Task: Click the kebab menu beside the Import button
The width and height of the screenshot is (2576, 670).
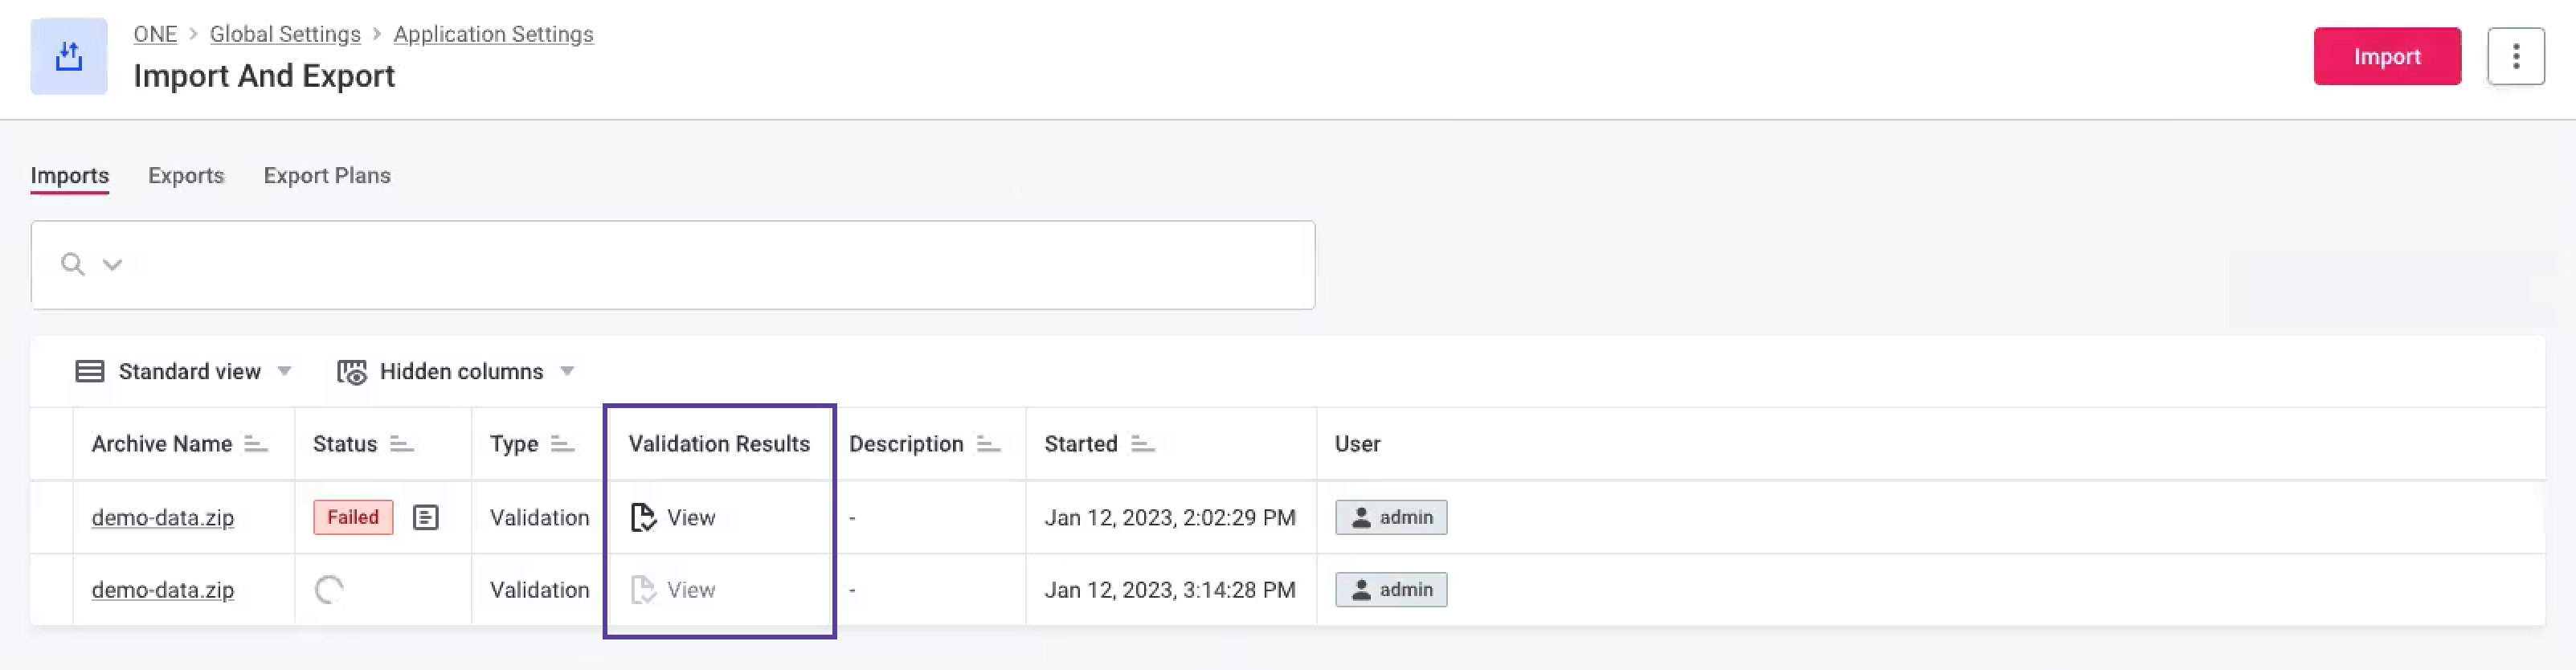Action: pos(2516,56)
